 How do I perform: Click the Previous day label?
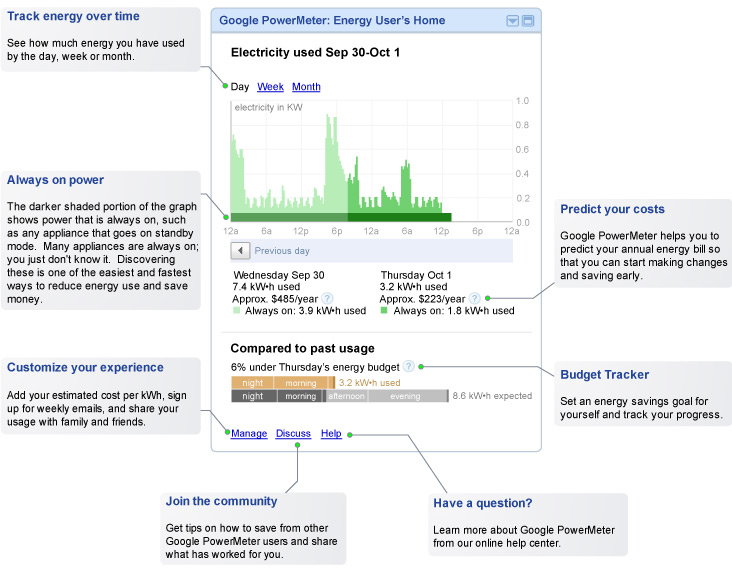[282, 251]
